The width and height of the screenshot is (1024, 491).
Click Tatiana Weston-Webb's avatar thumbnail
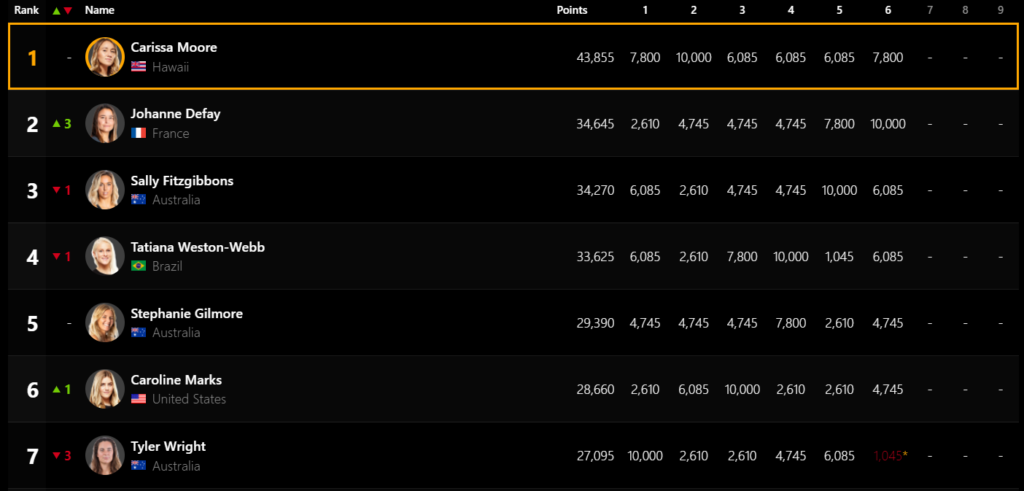105,256
